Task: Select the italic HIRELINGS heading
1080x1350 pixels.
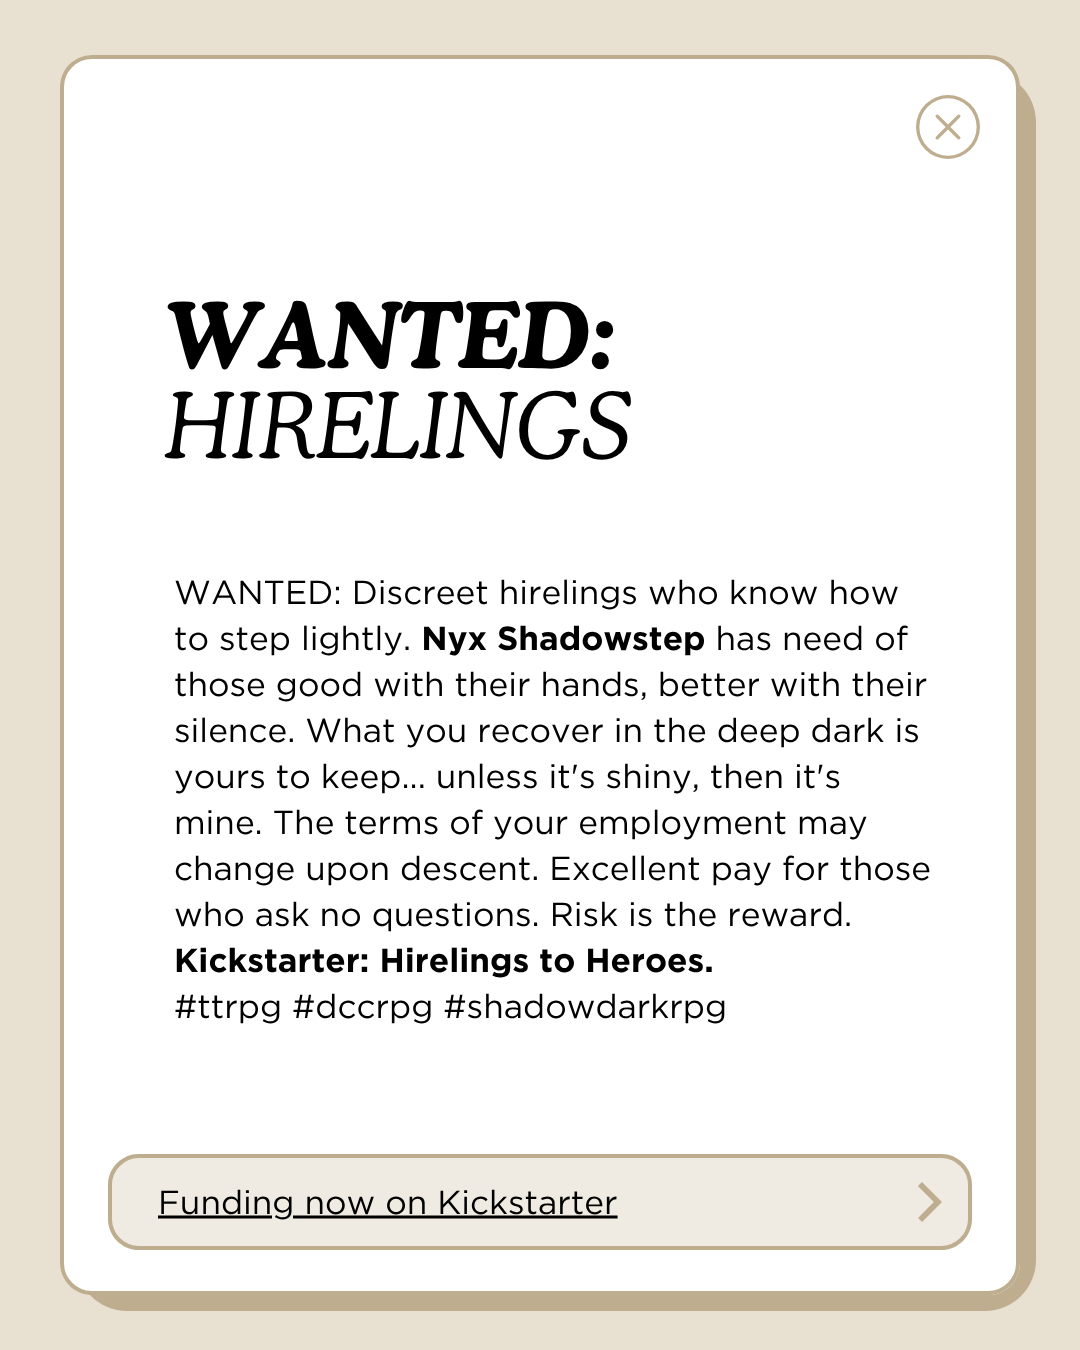Action: 398,426
